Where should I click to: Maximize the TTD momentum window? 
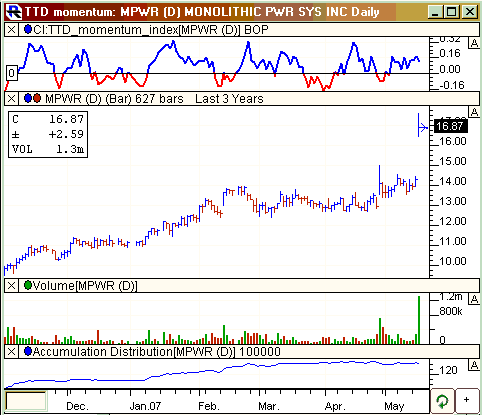[452, 12]
